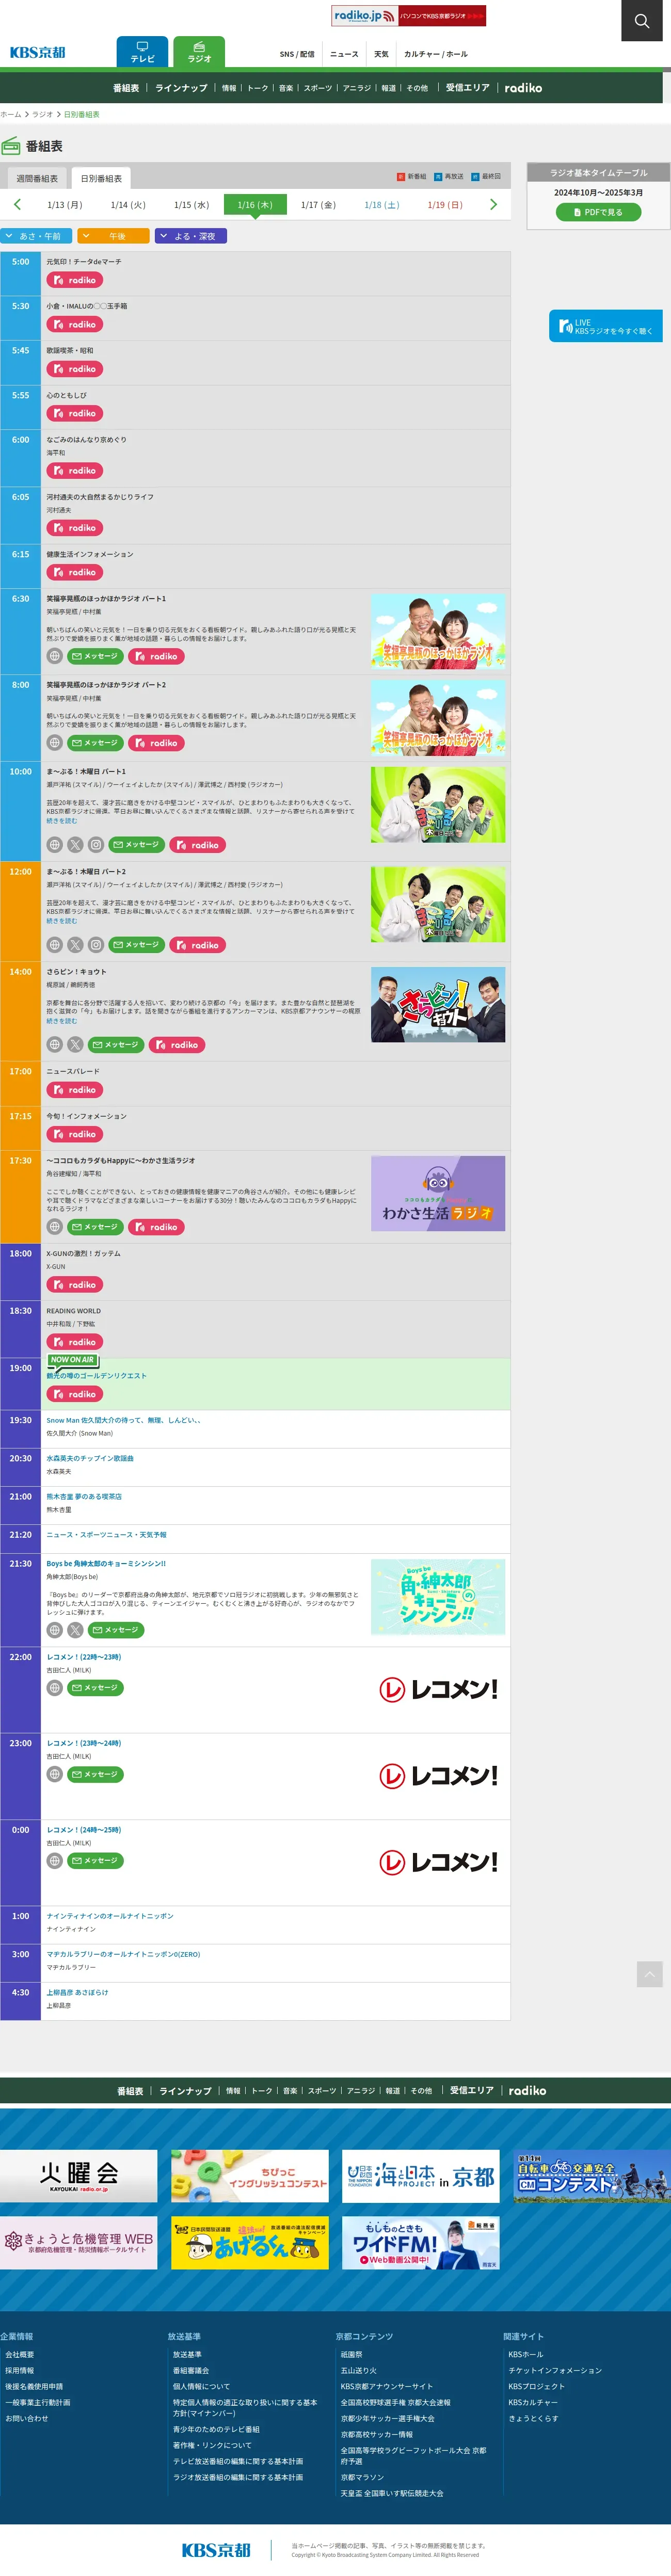The height and width of the screenshot is (2576, 671).
Task: Open X icon for さらピン！キョウト
Action: point(75,1045)
